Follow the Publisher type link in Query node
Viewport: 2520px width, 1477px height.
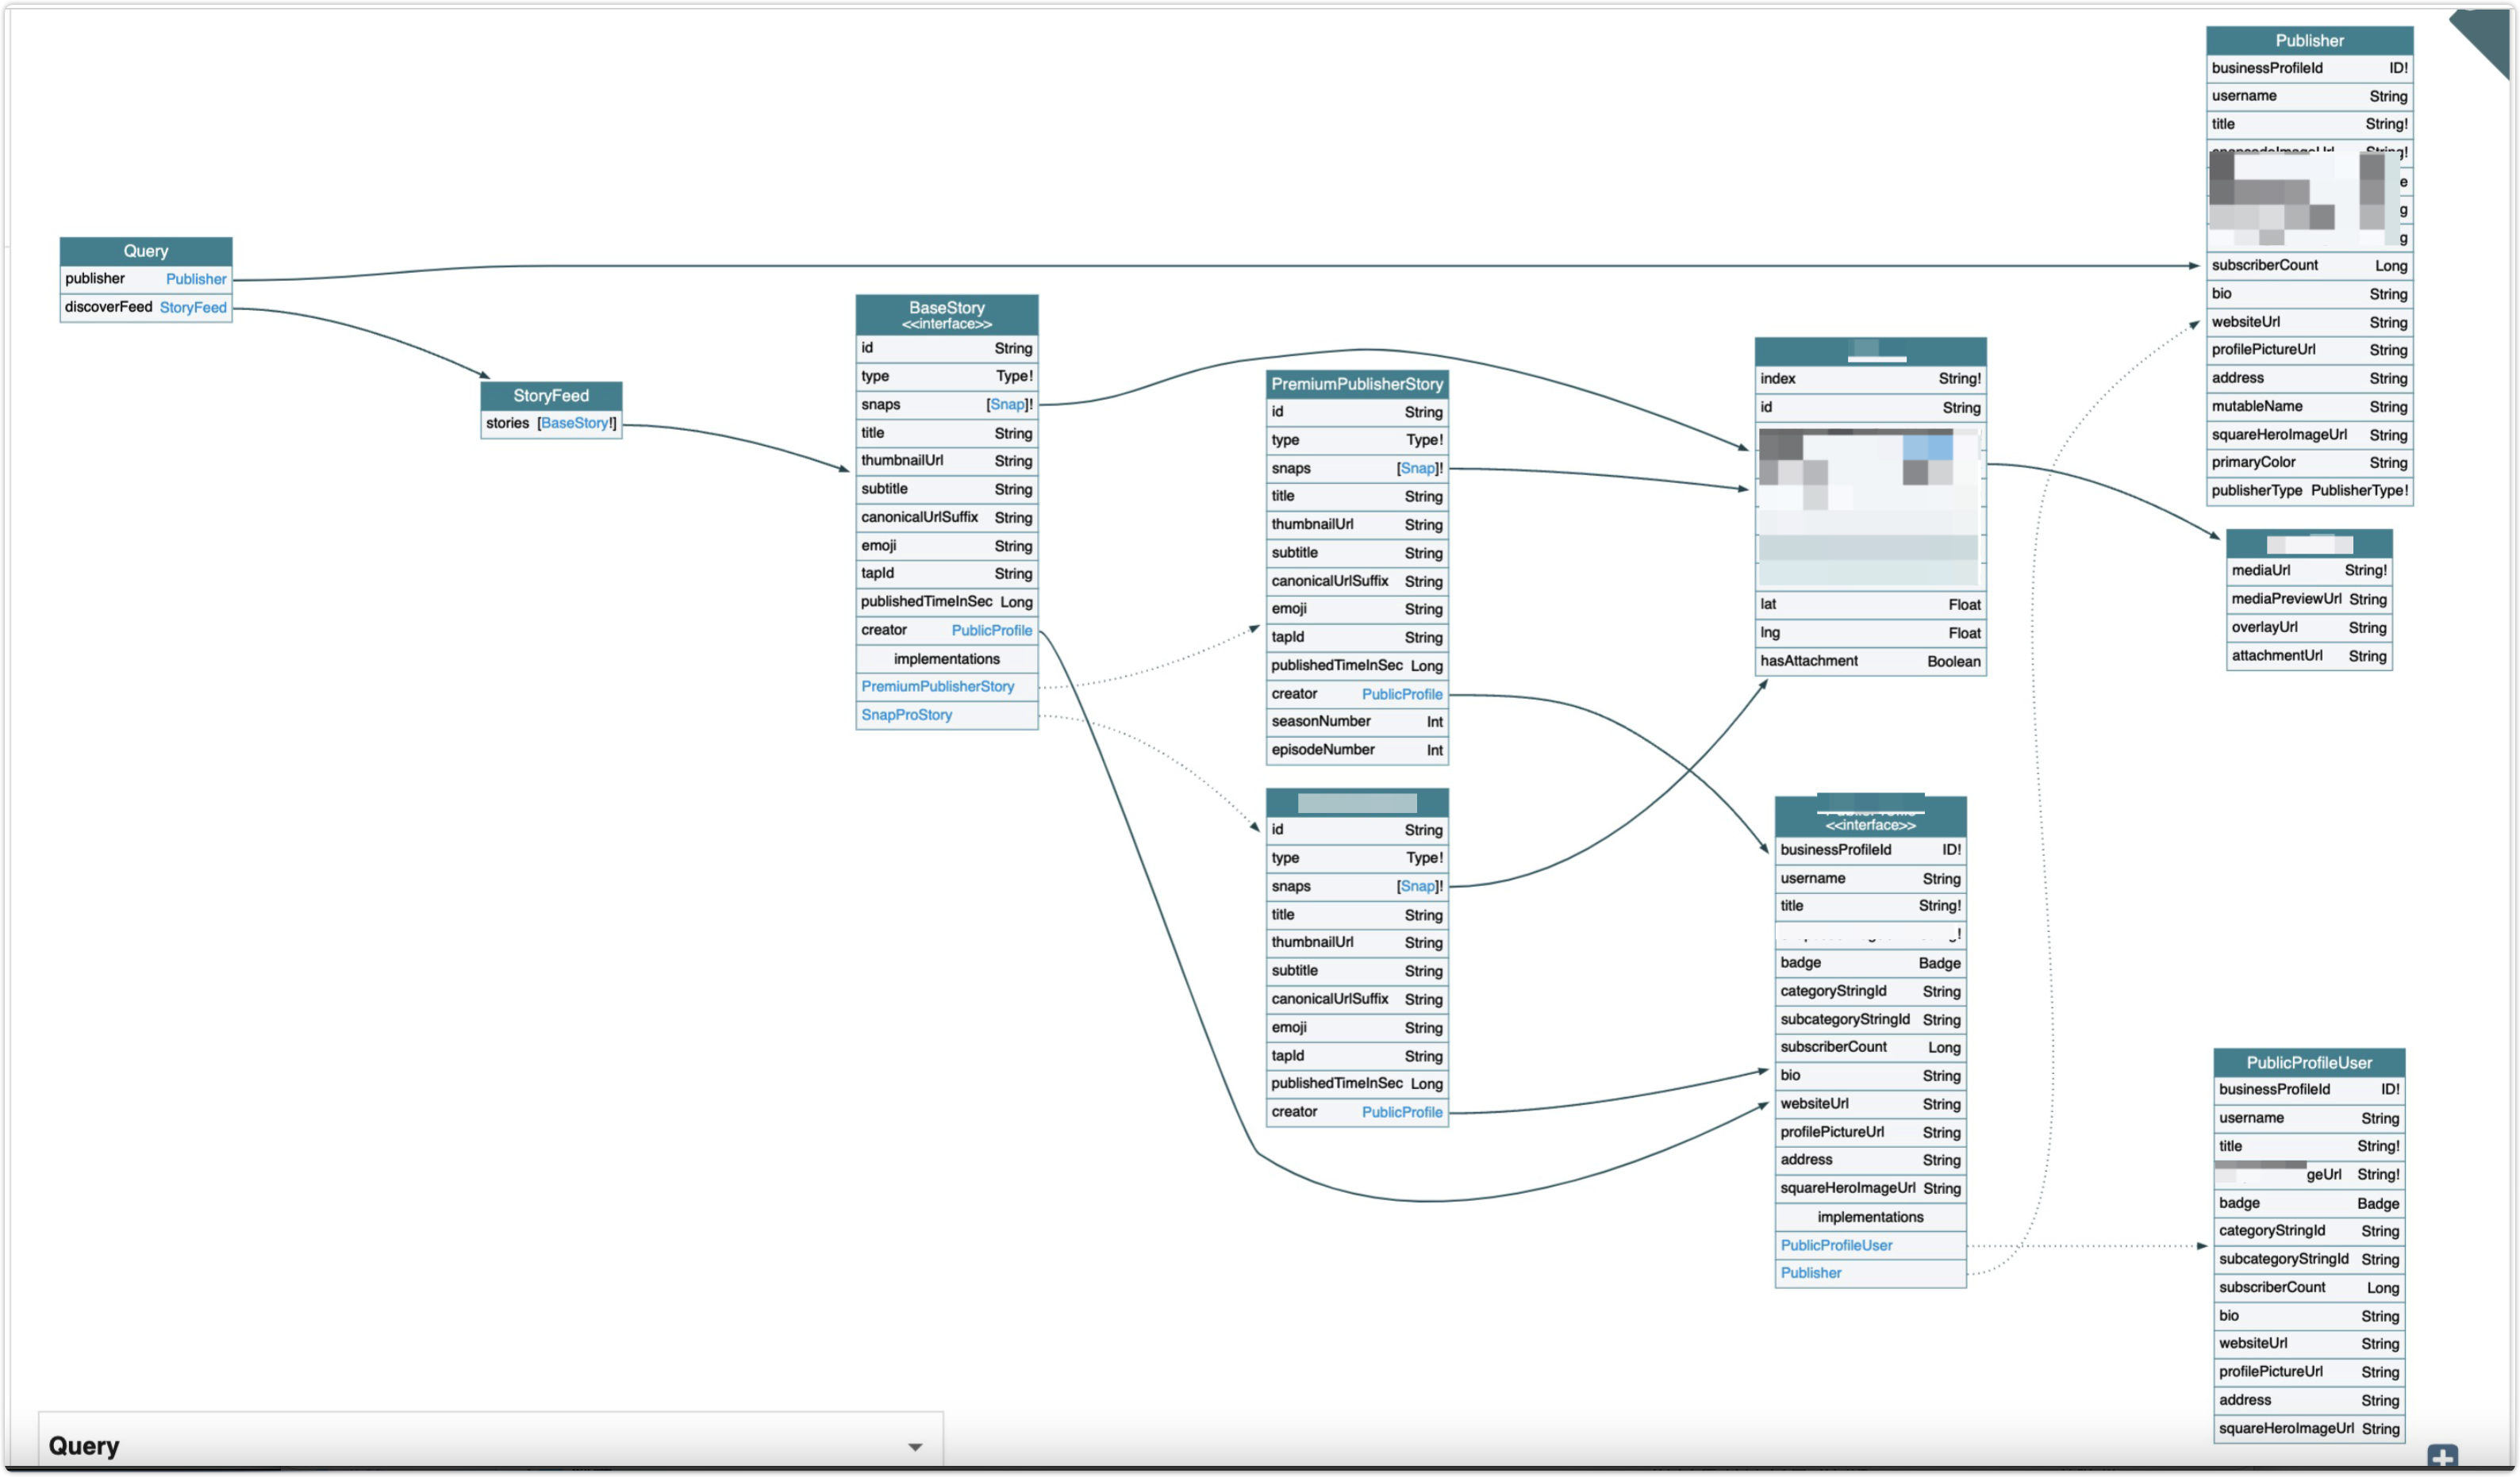point(196,279)
